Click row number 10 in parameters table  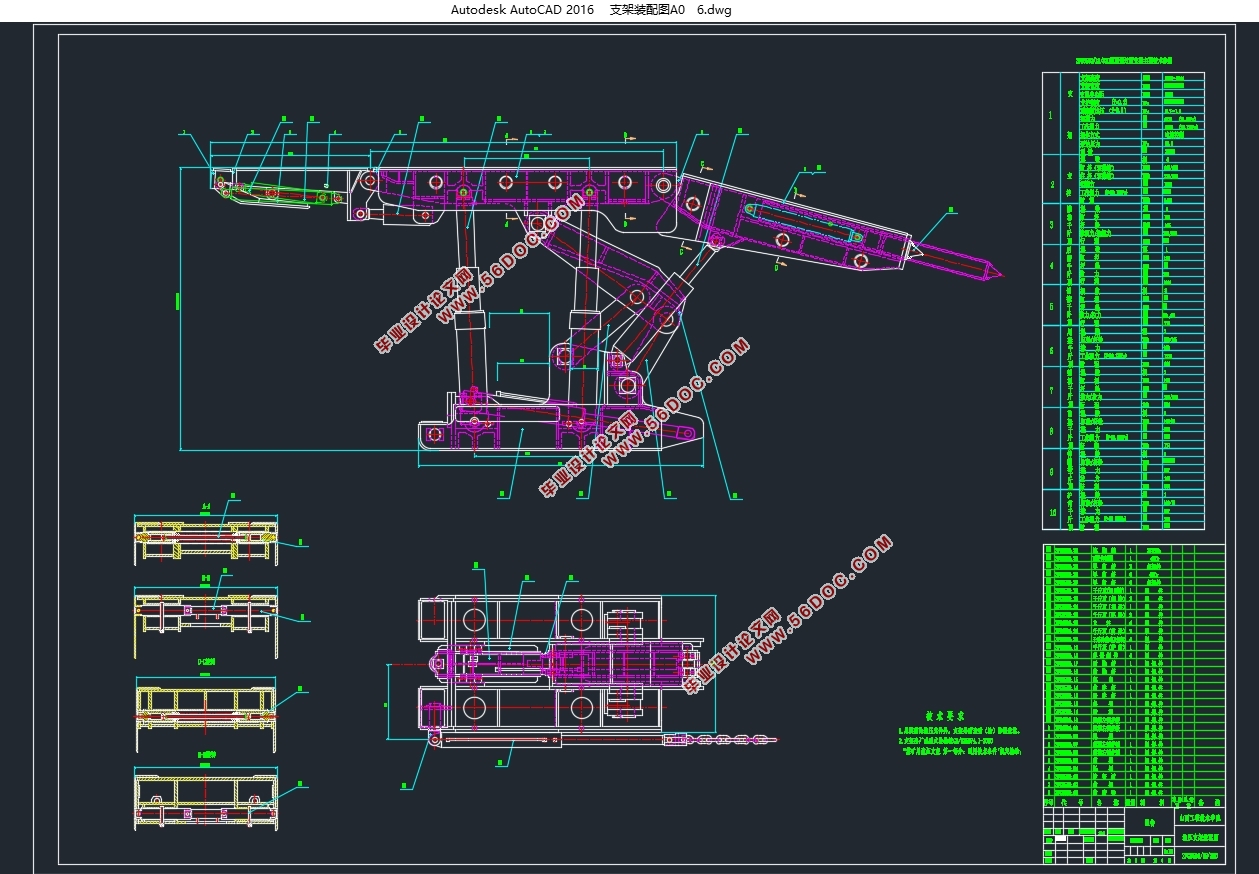(x=1050, y=510)
